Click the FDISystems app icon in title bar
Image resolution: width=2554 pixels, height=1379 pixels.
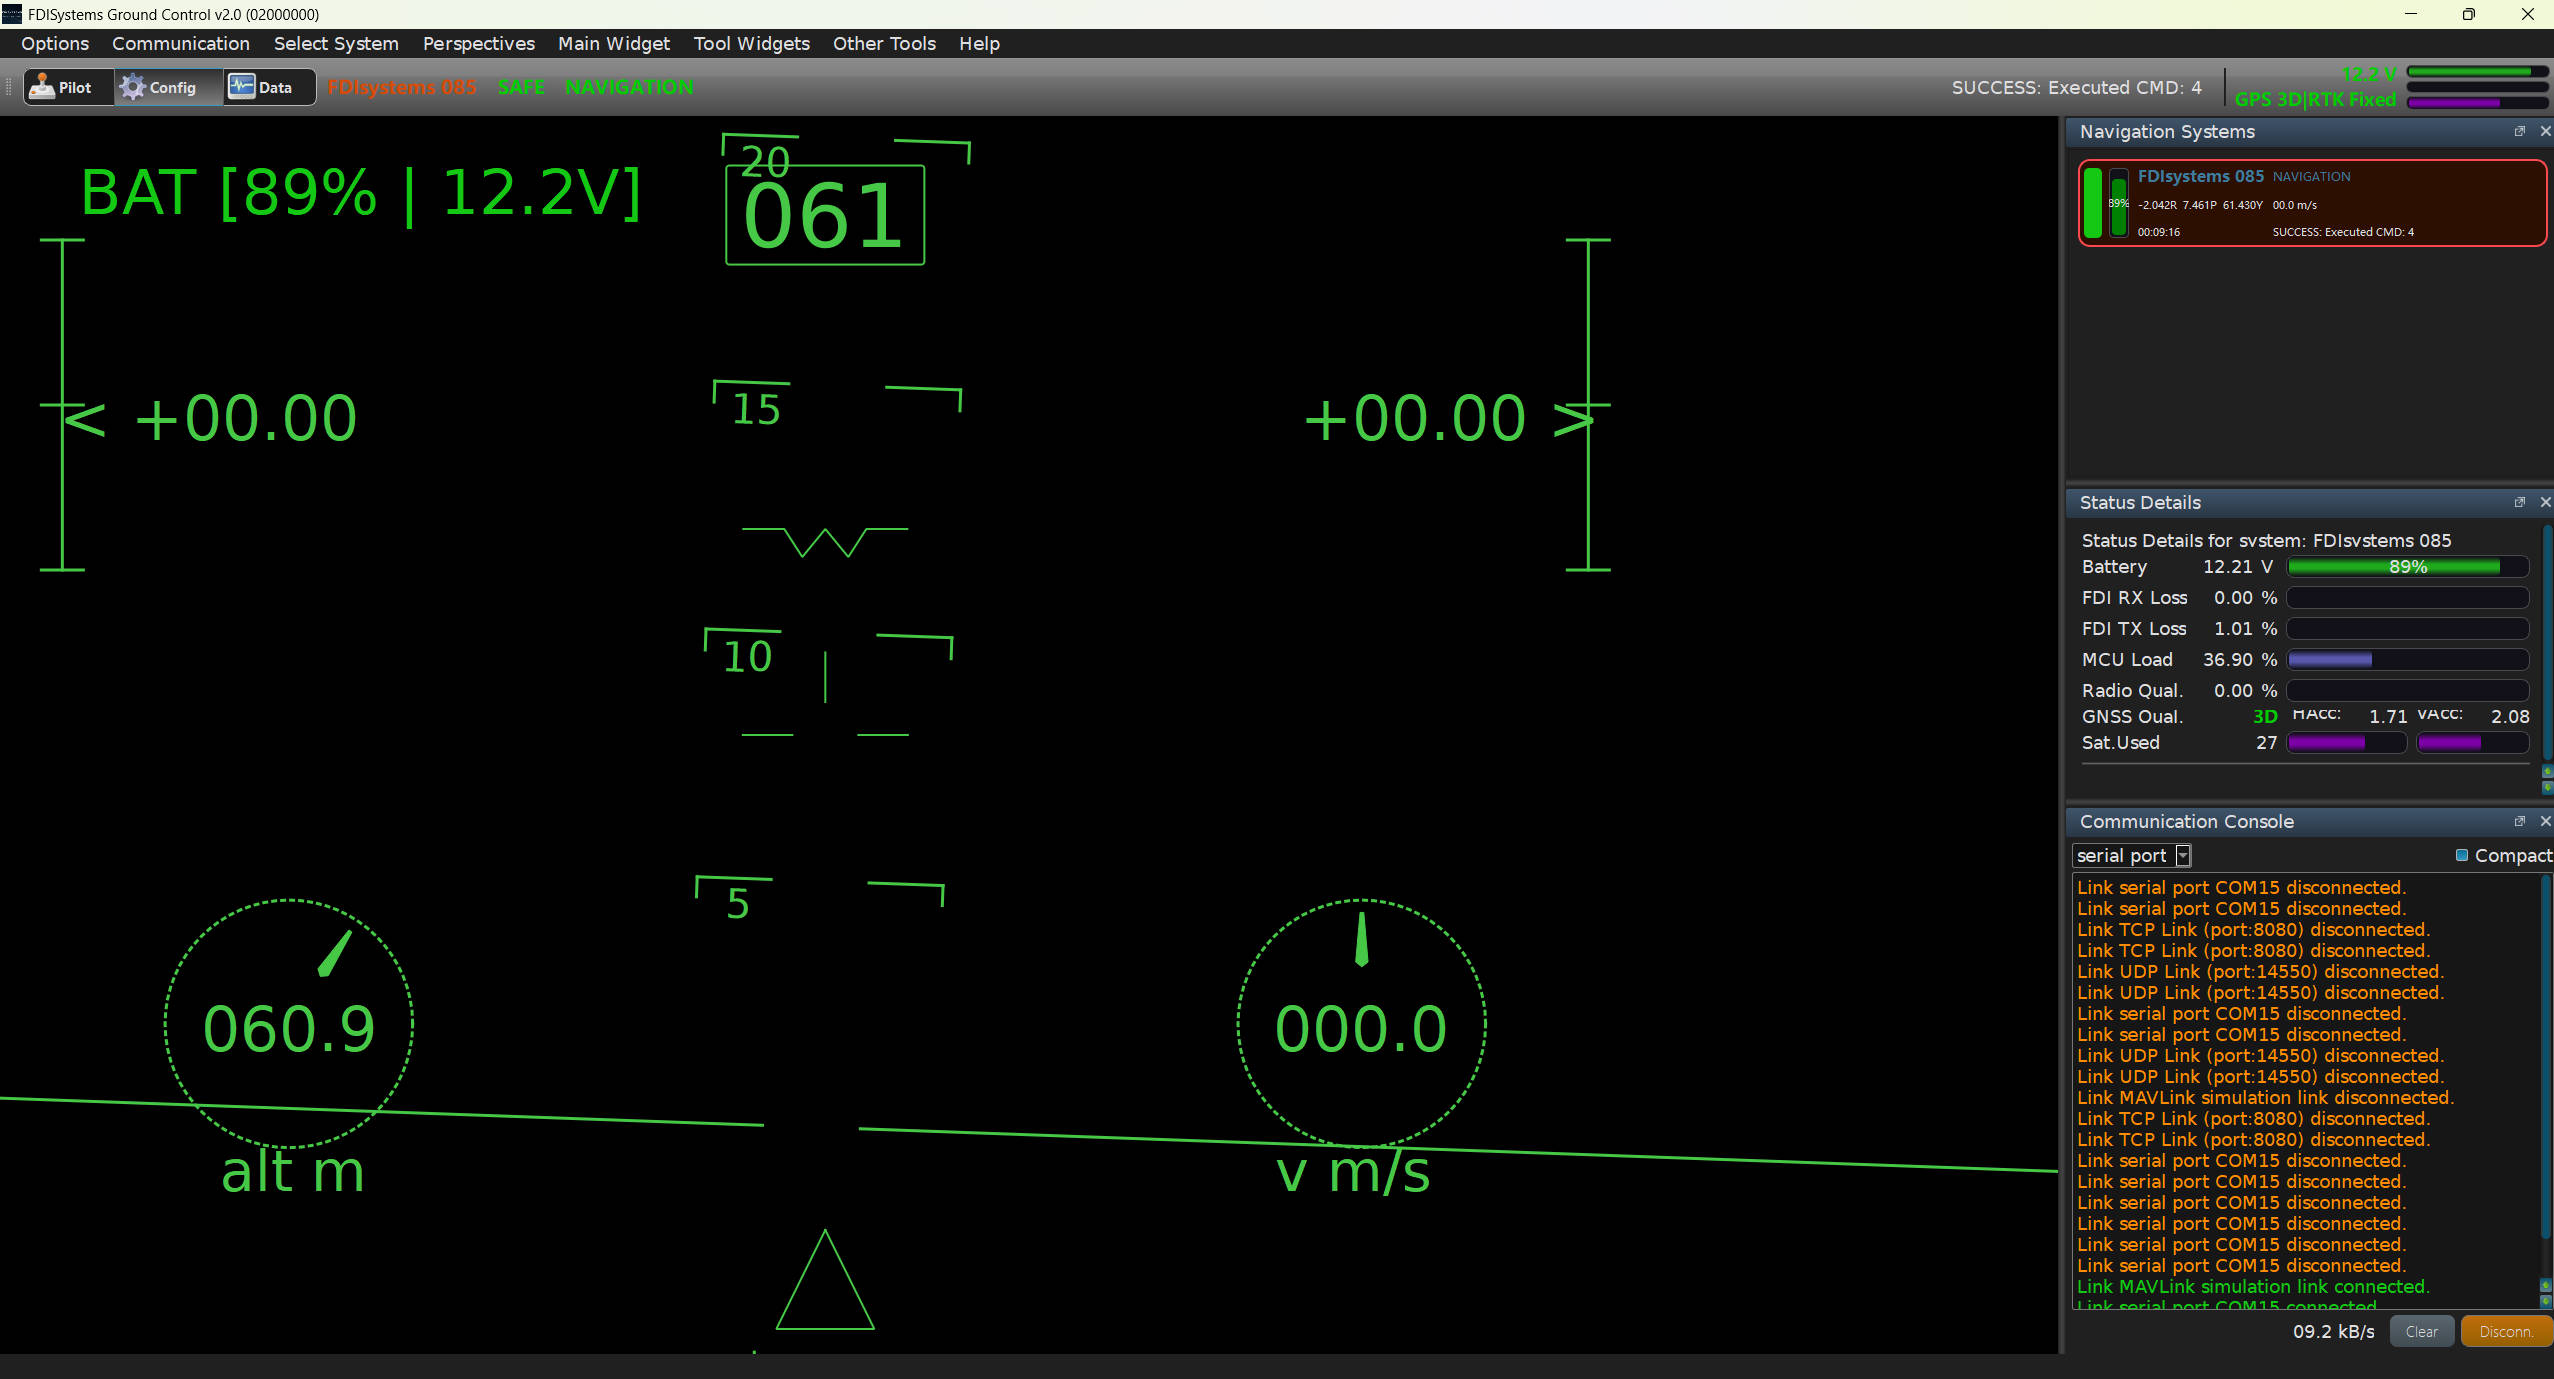12,14
